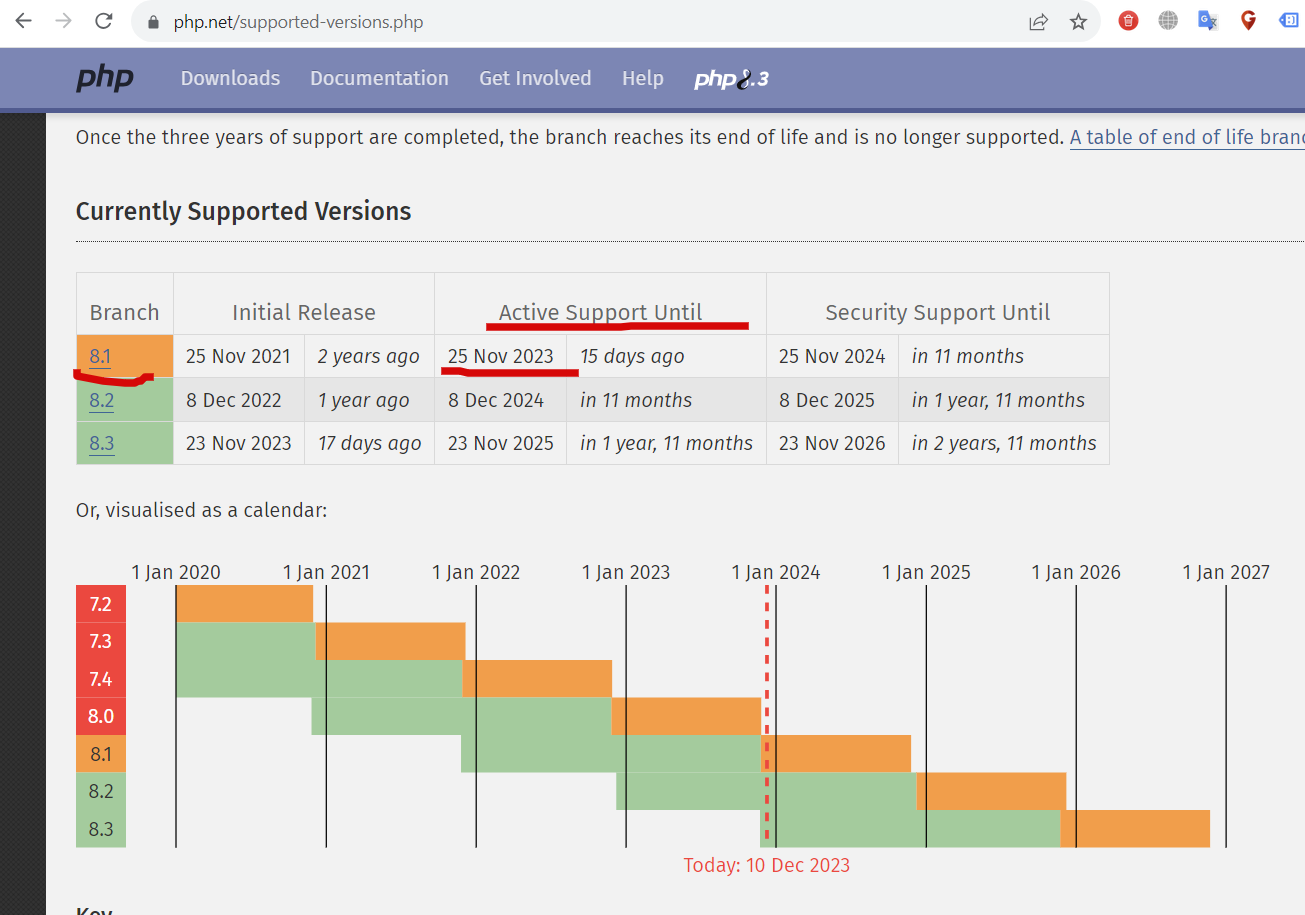The width and height of the screenshot is (1305, 915).
Task: Open the Downloads menu item
Action: (x=230, y=78)
